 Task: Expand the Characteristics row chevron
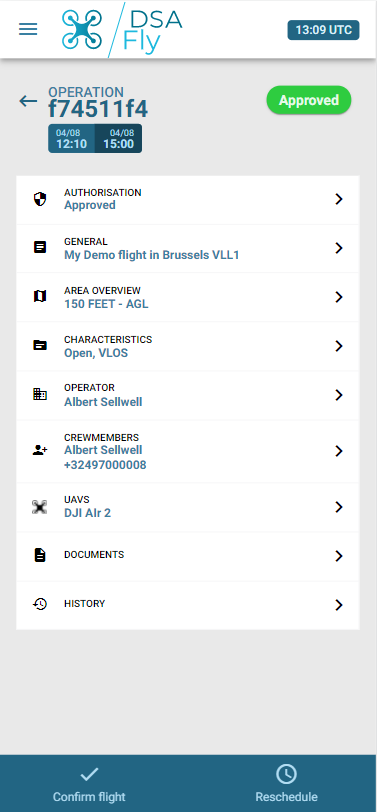tap(339, 346)
